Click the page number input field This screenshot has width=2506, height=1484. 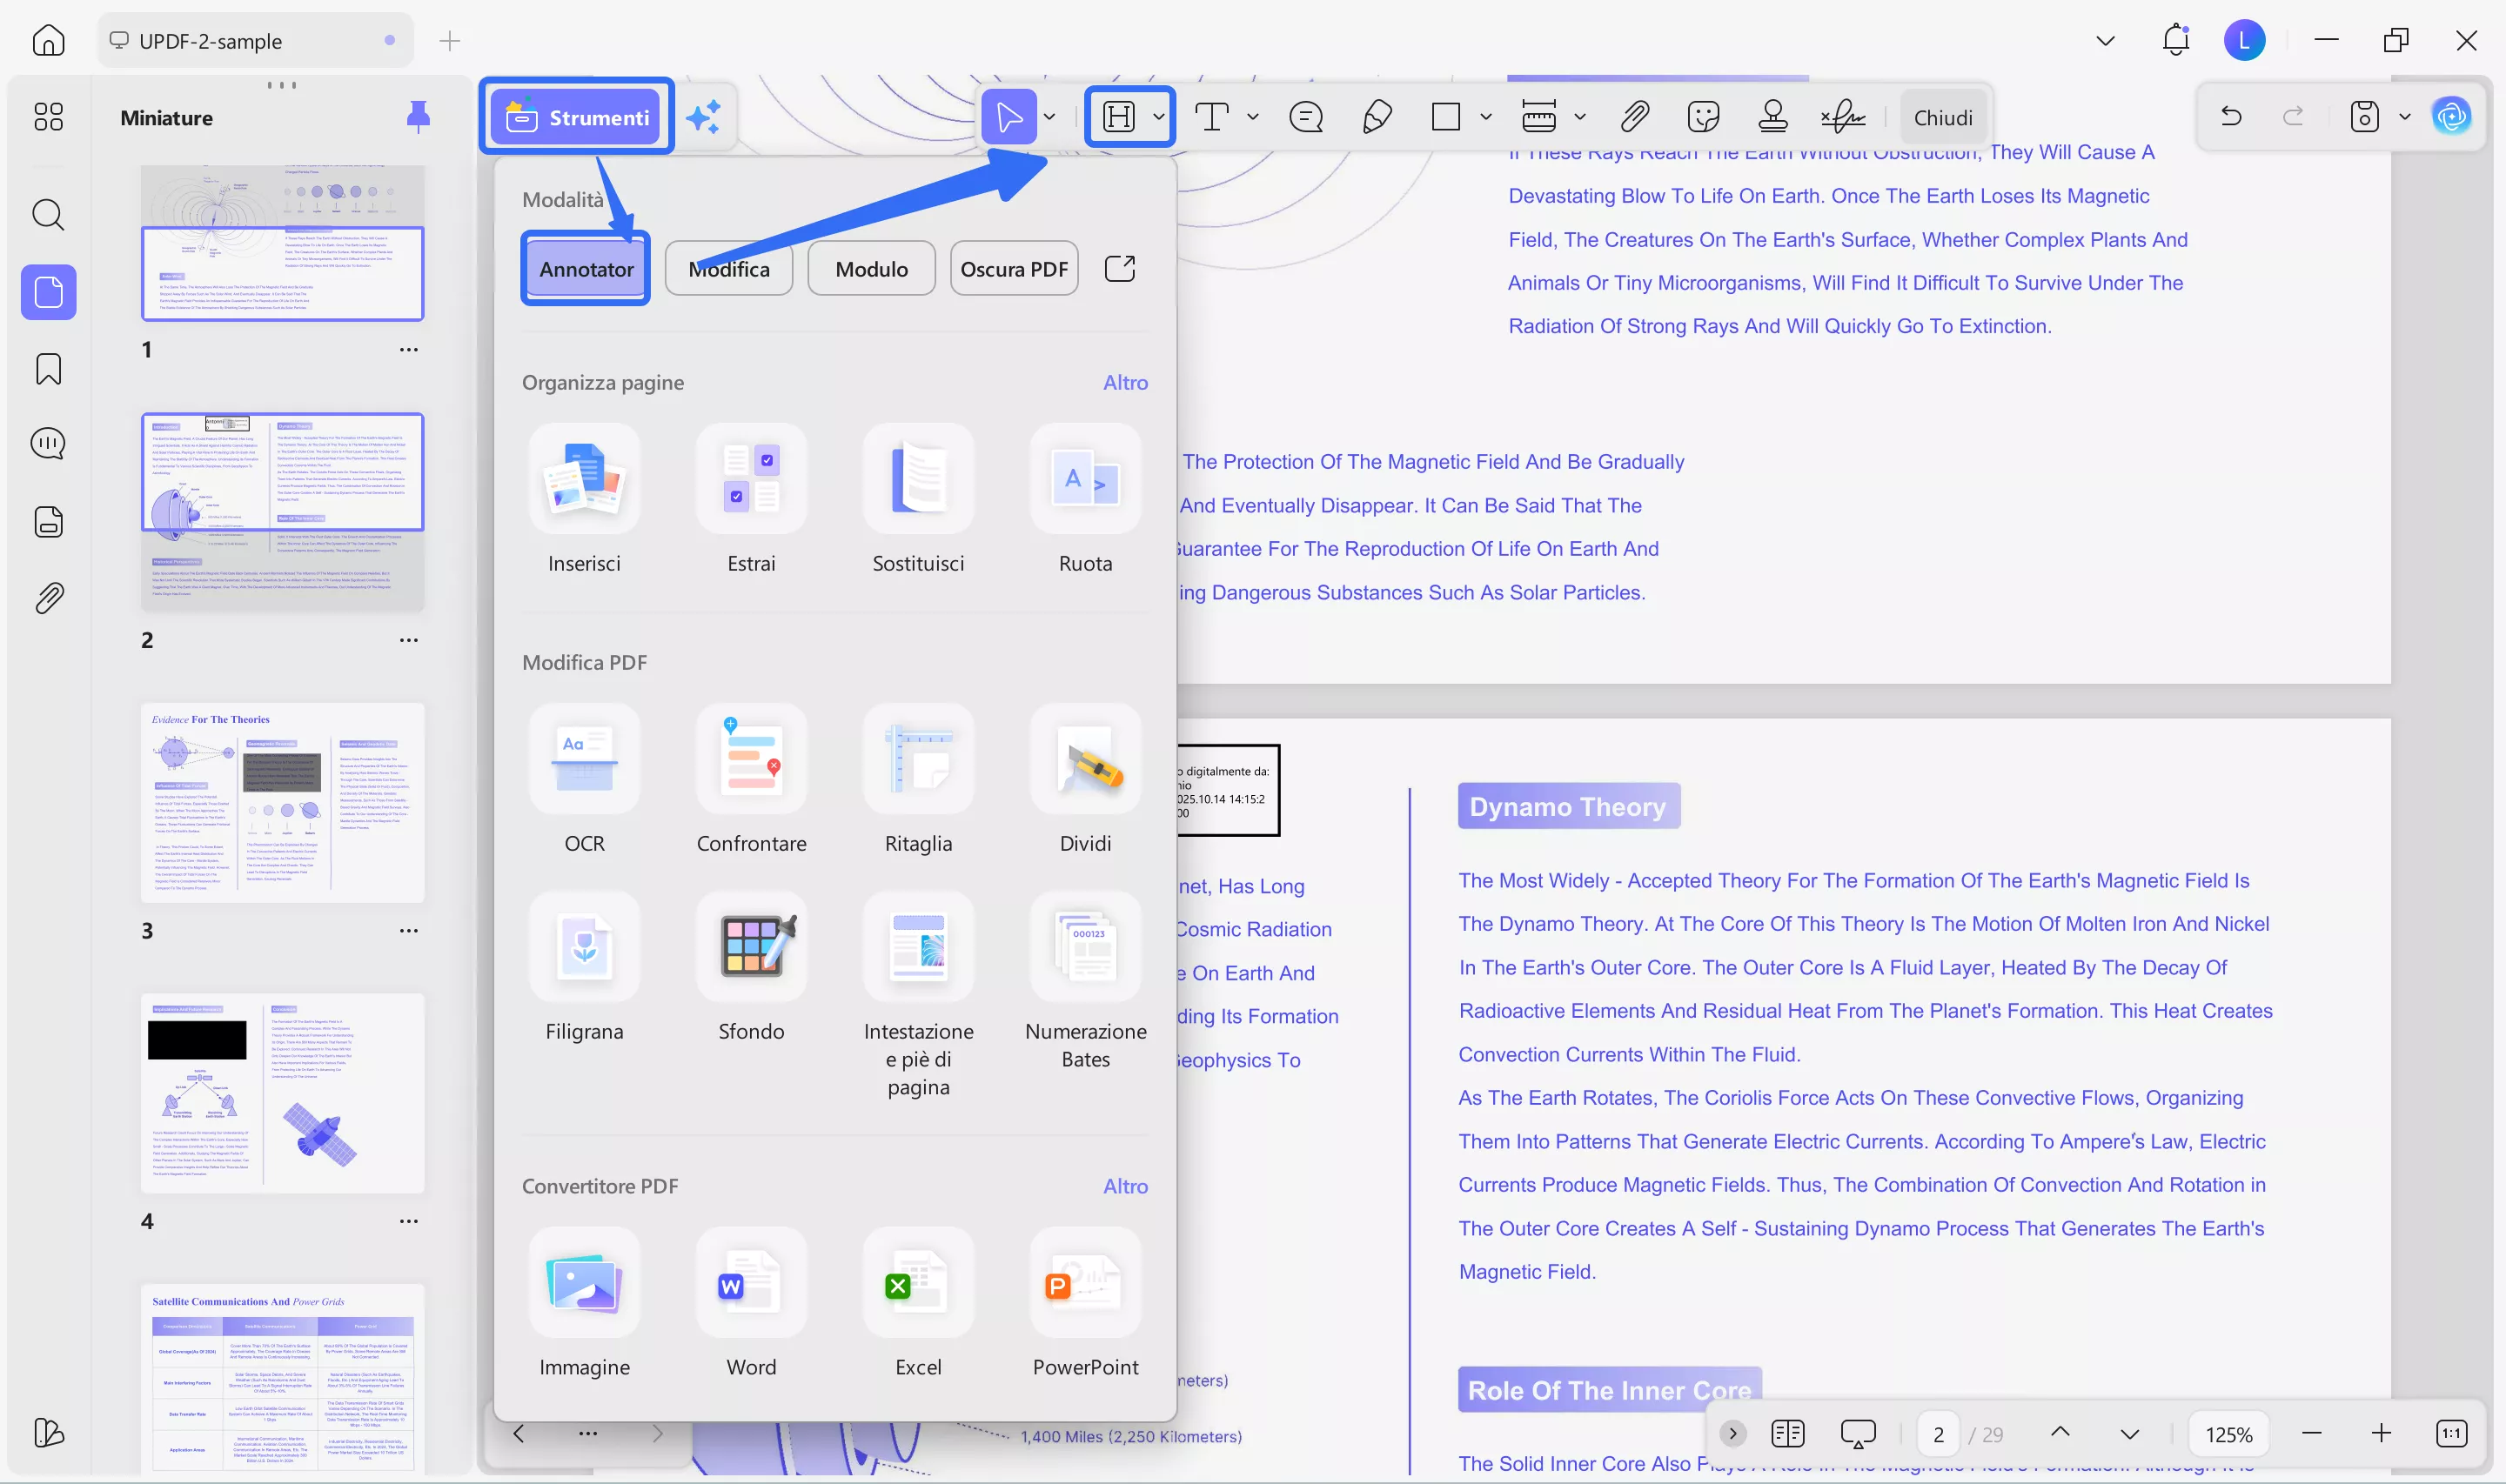click(1938, 1434)
